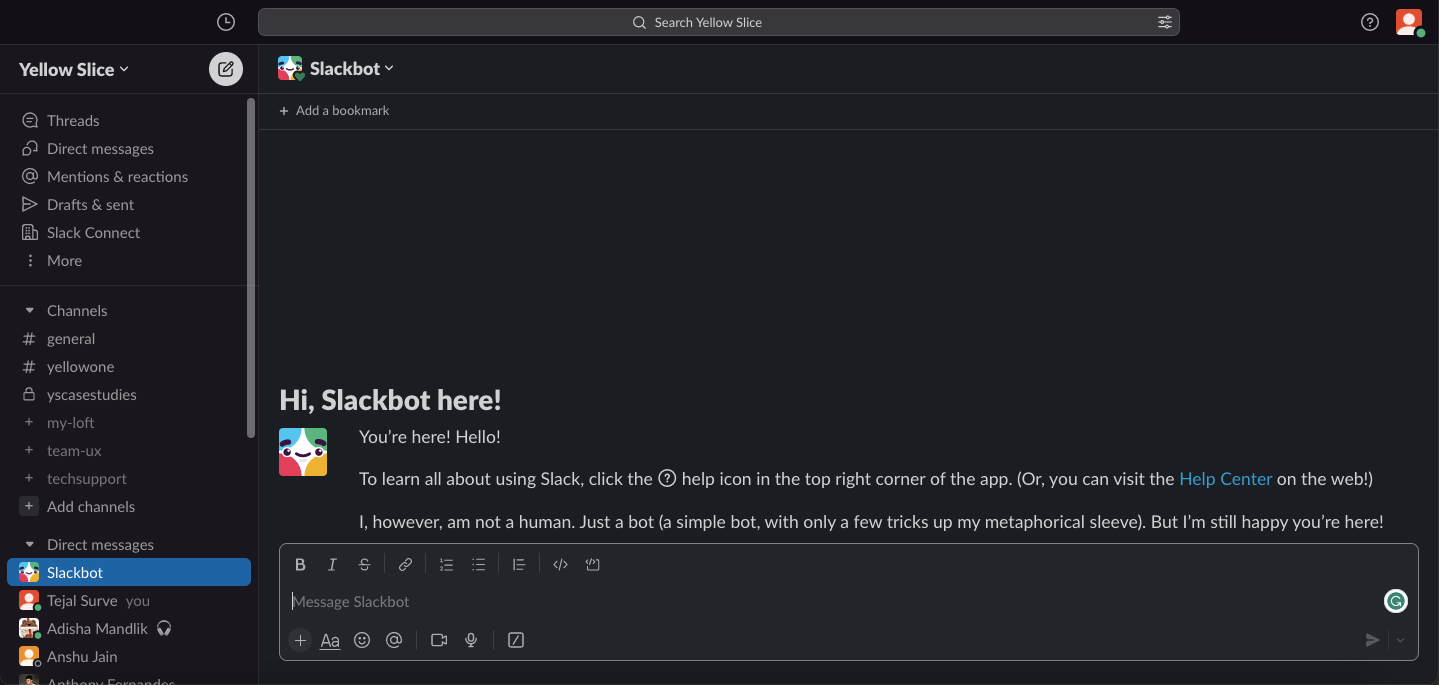The width and height of the screenshot is (1439, 685).
Task: Click the help question mark icon
Action: [x=1370, y=22]
